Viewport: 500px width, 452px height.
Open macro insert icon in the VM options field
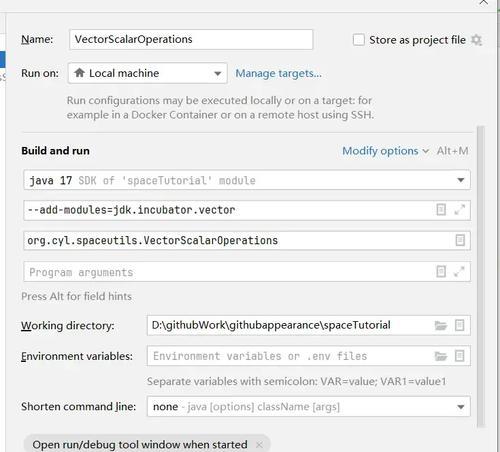pyautogui.click(x=441, y=210)
